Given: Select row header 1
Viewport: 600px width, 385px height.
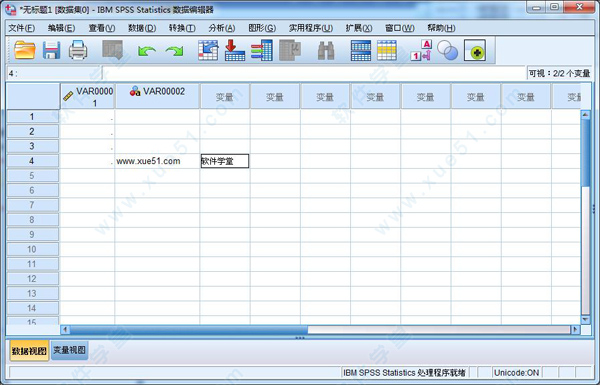Looking at the screenshot, I should (x=33, y=117).
